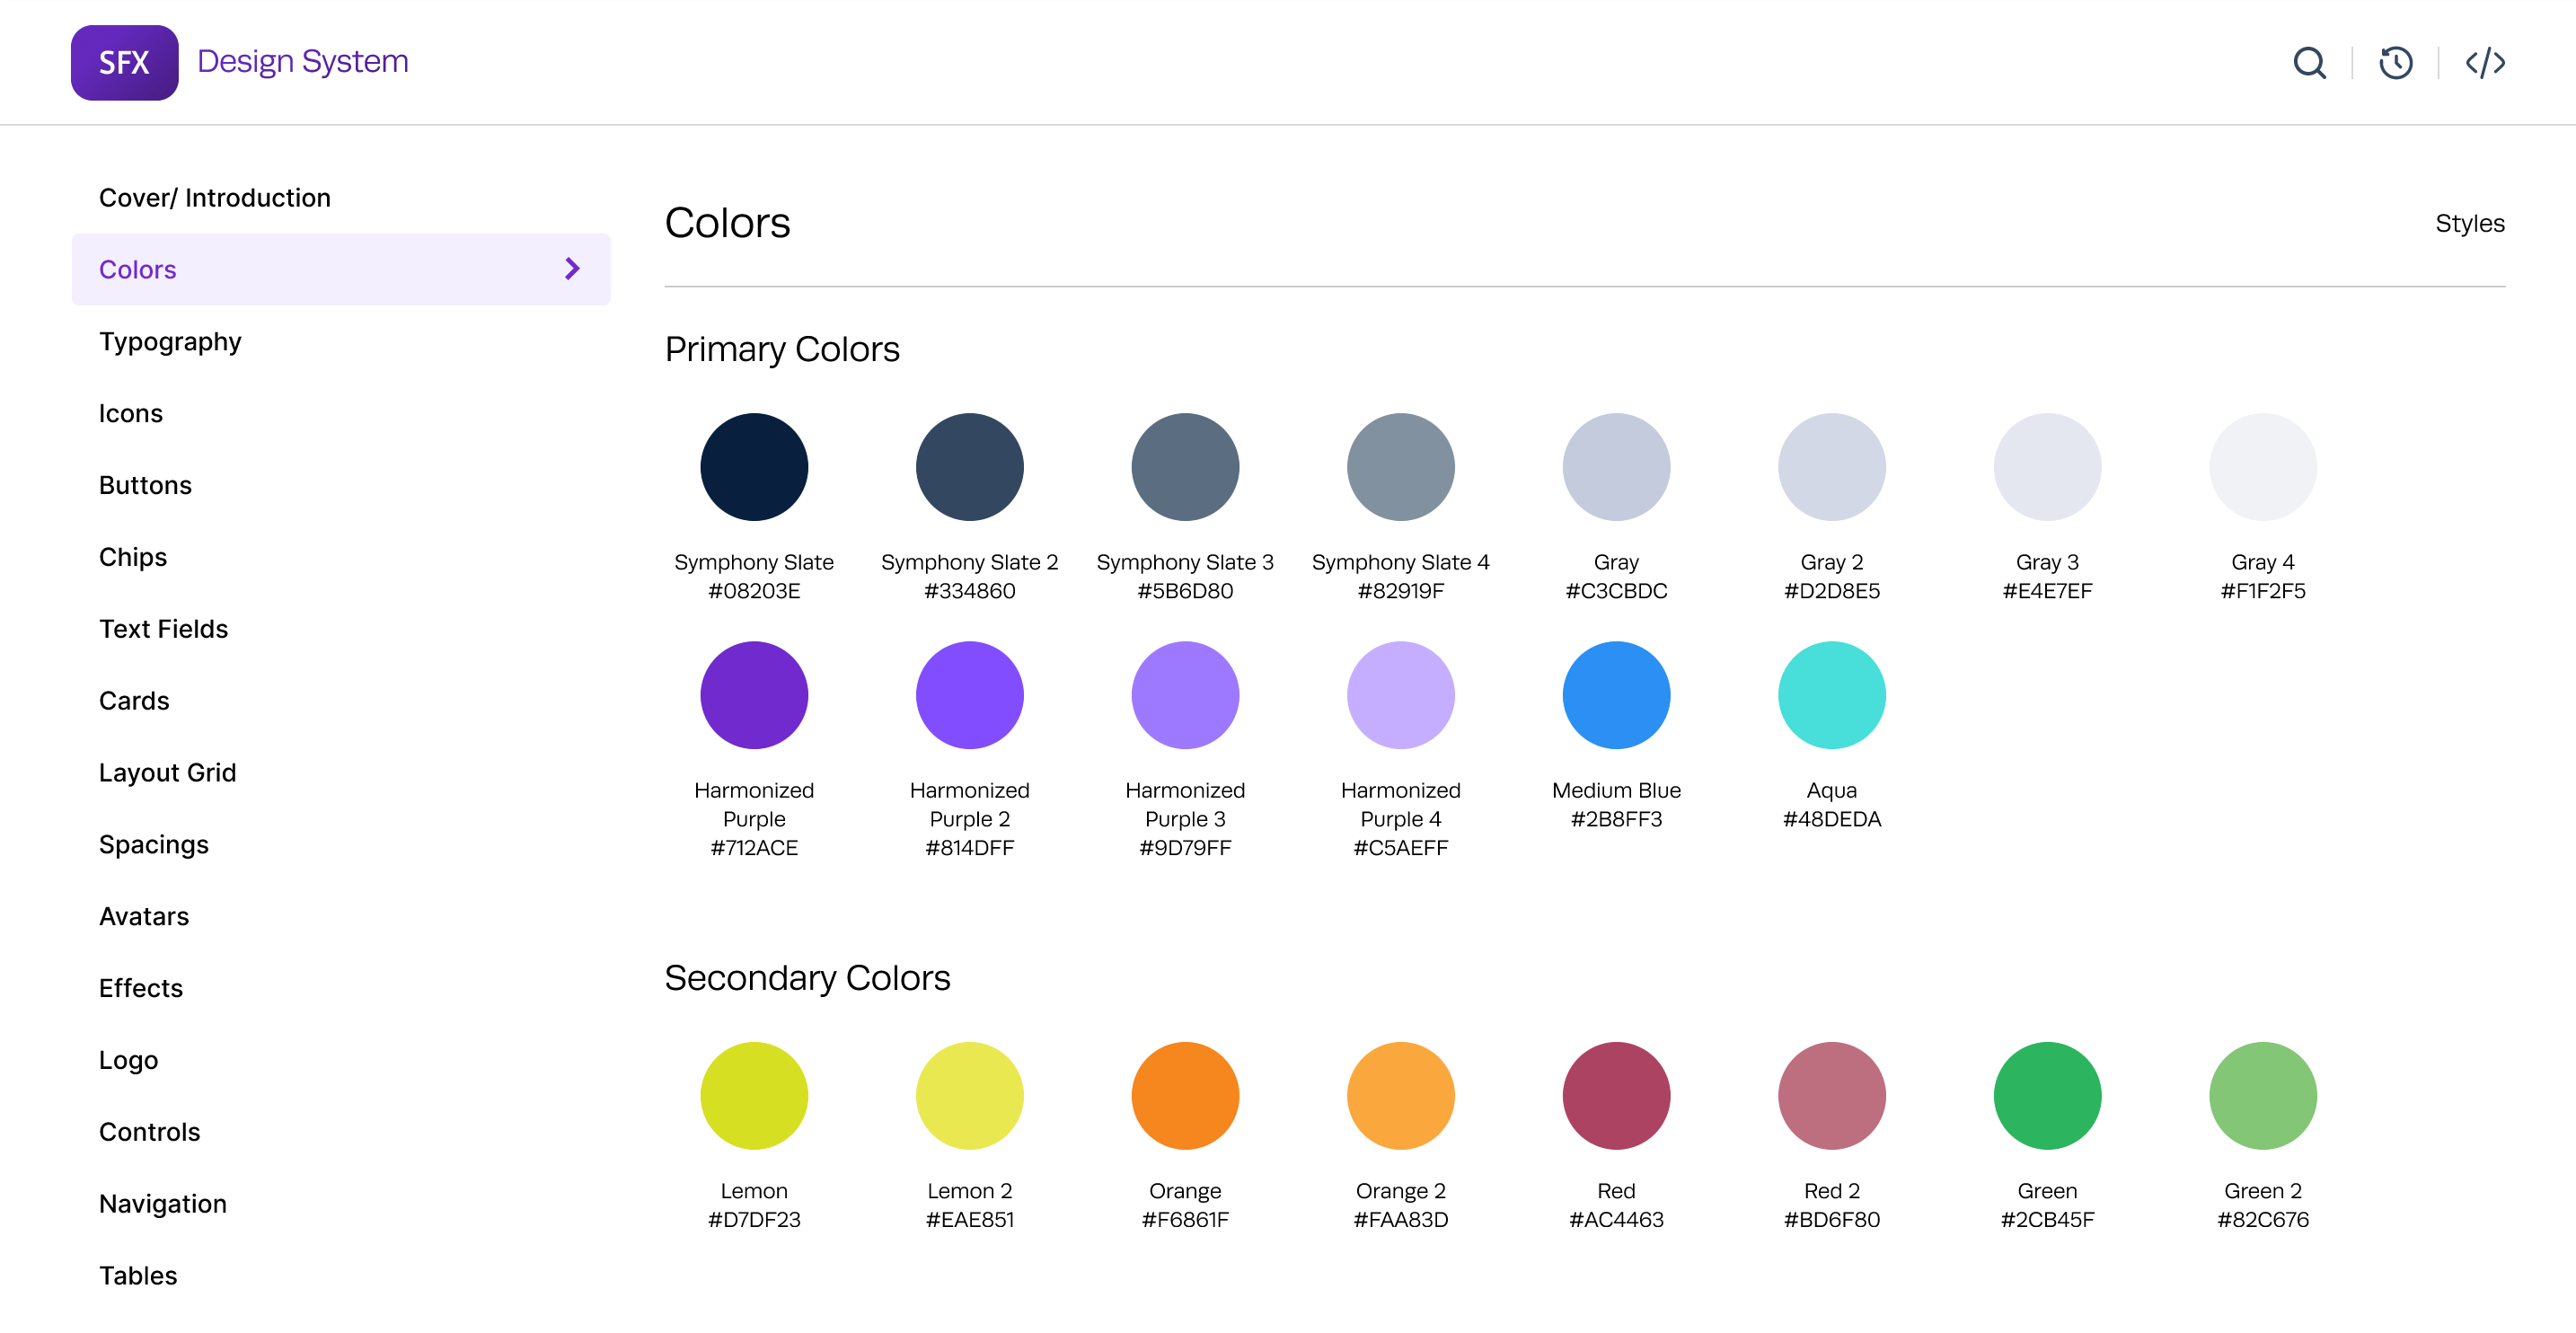
Task: Select Buttons in the sidebar
Action: [x=145, y=485]
